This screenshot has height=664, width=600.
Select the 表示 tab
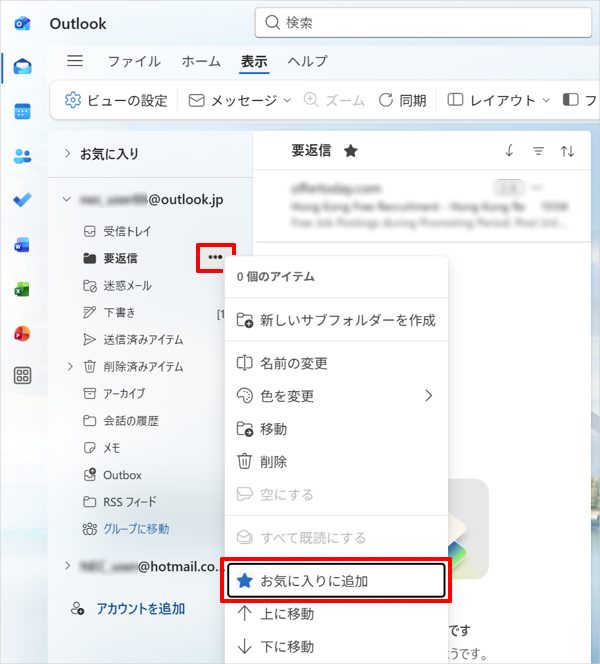tap(254, 62)
